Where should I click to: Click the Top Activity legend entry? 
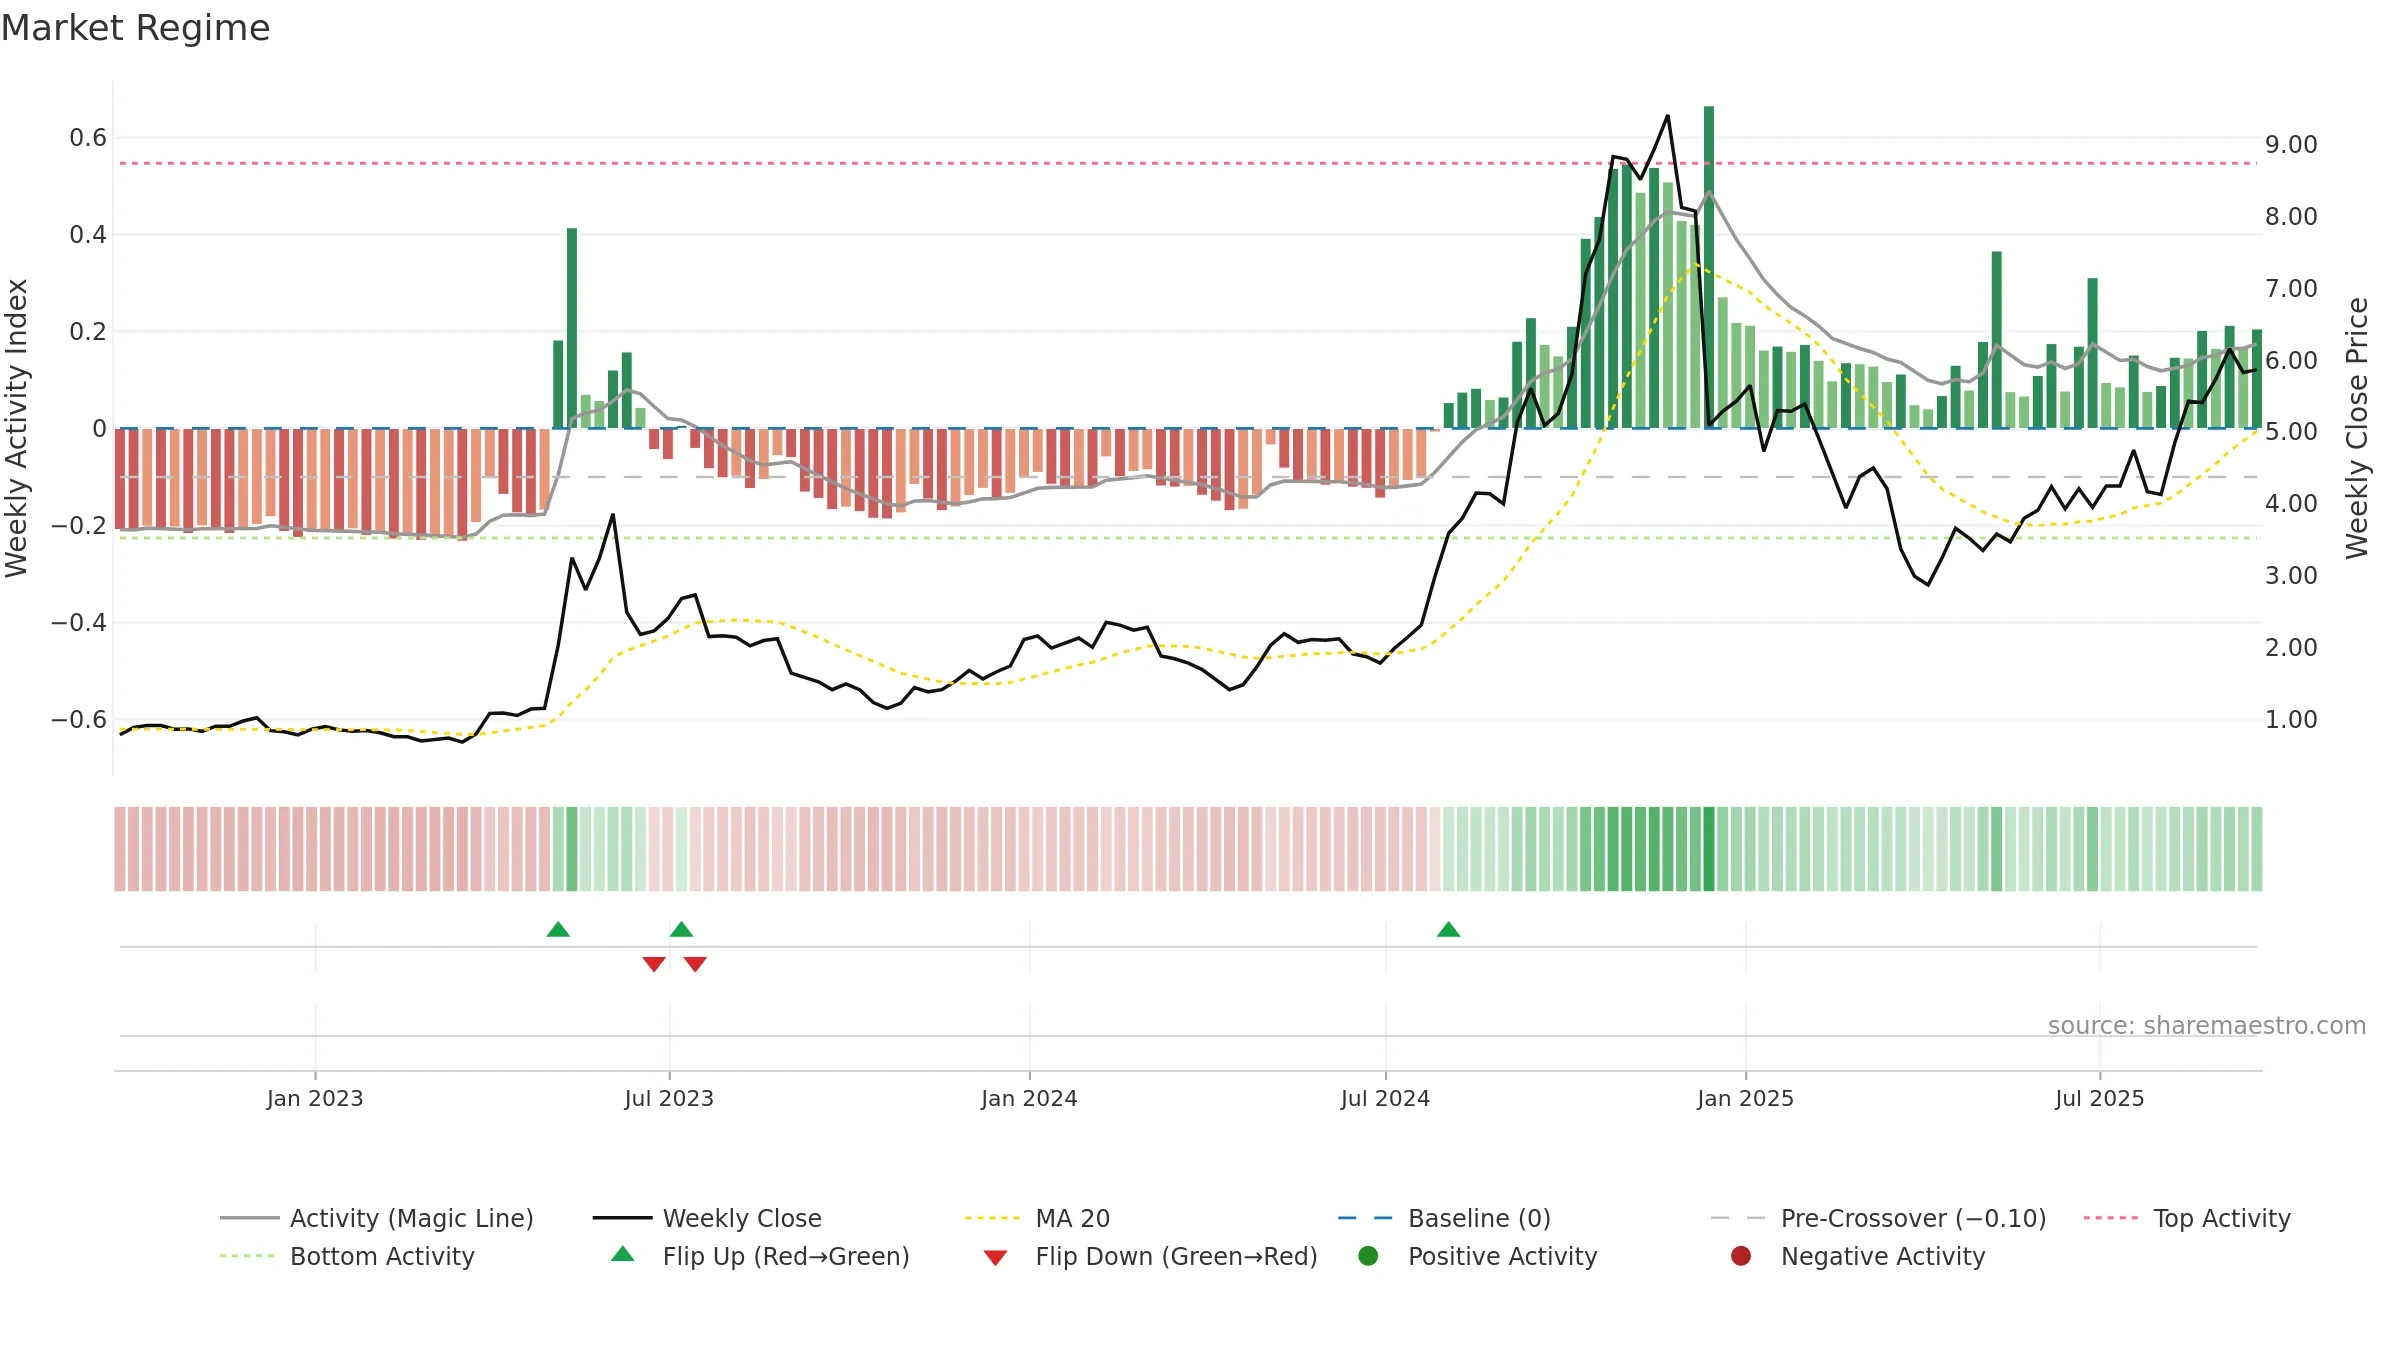pos(2187,1218)
